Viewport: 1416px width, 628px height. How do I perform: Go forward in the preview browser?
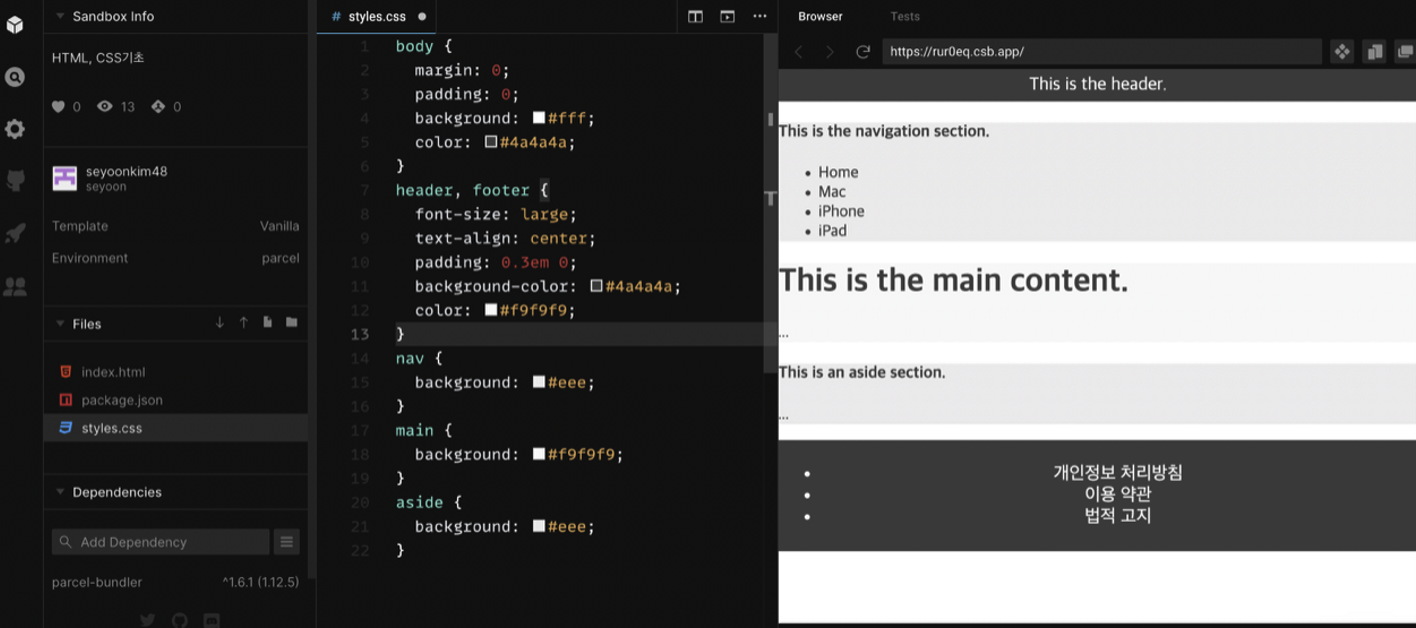(x=830, y=52)
